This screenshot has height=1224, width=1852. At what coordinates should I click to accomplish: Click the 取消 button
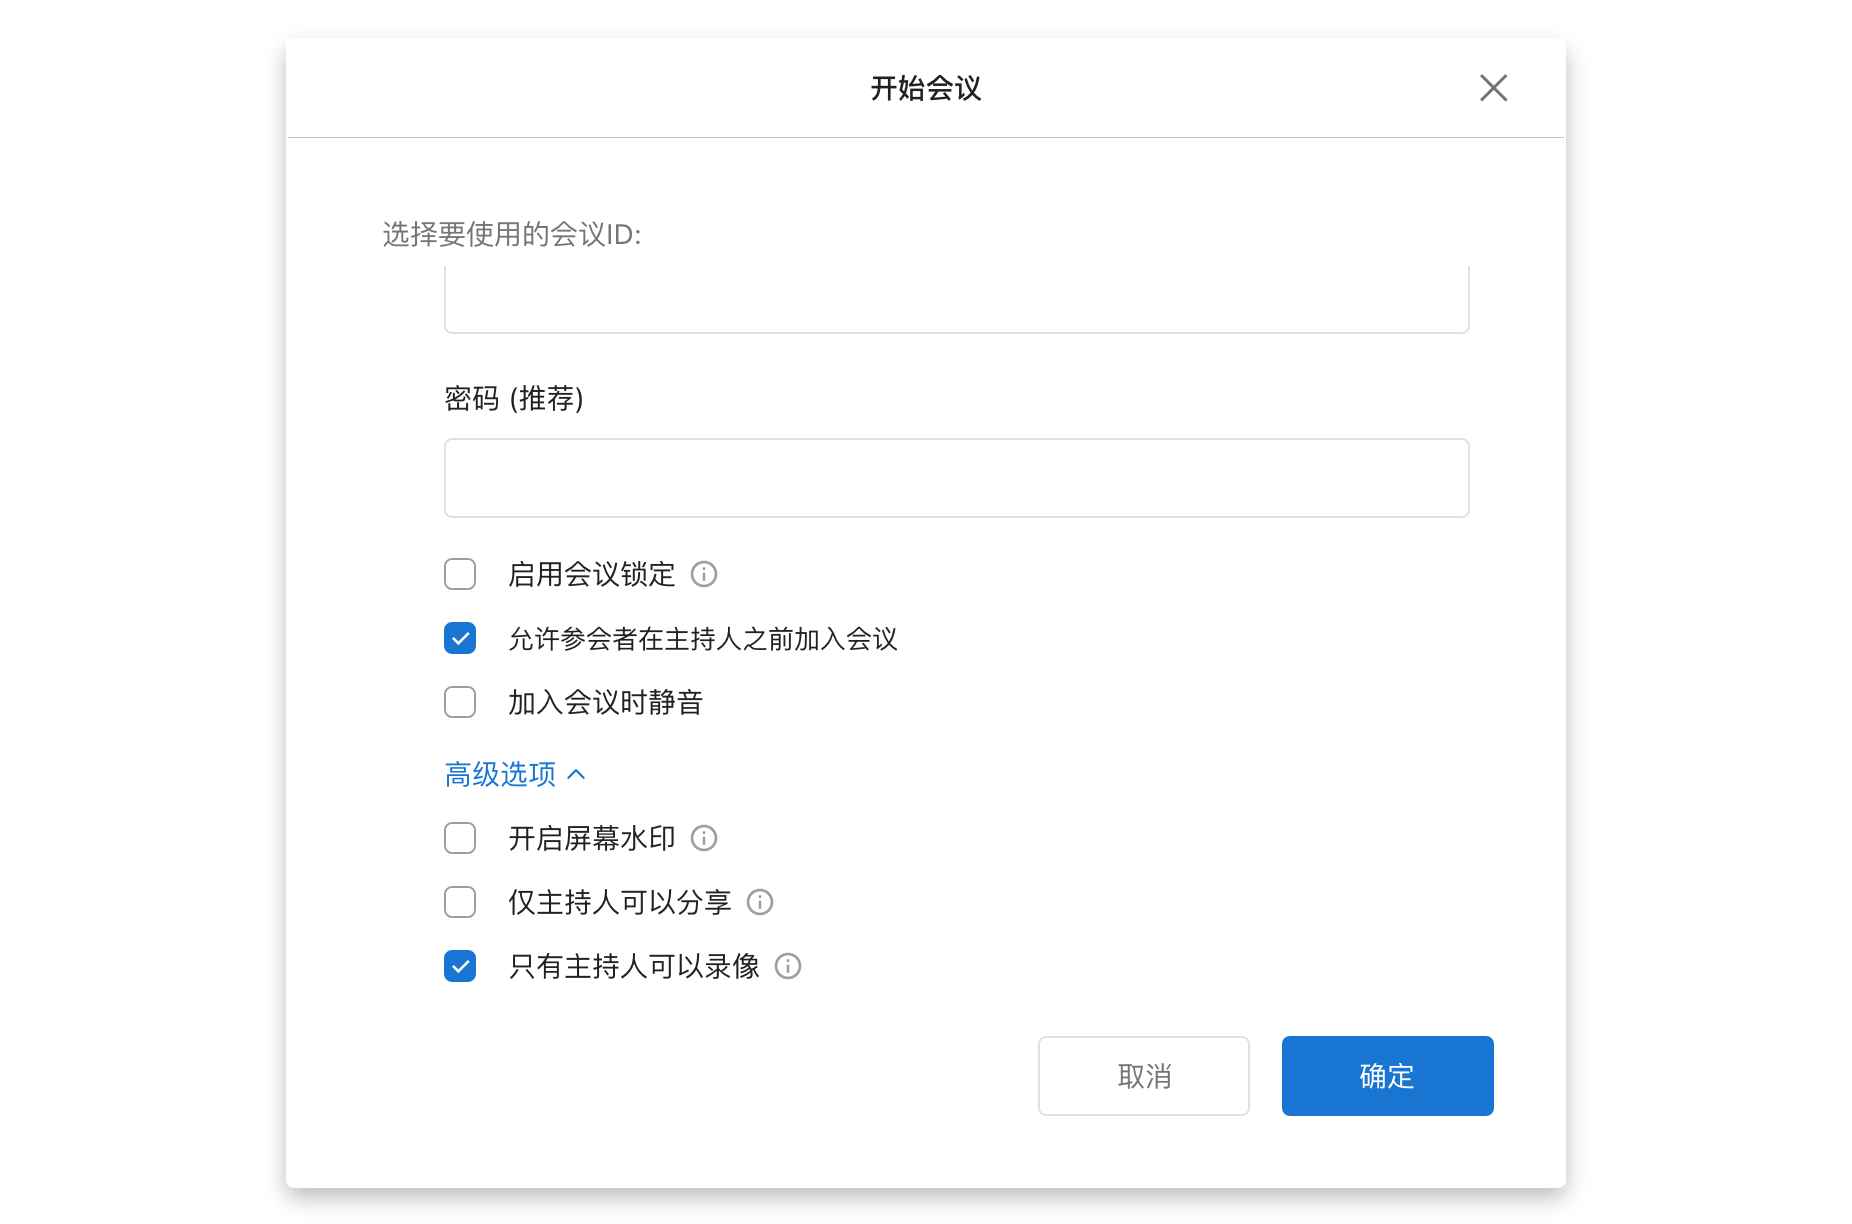point(1143,1076)
